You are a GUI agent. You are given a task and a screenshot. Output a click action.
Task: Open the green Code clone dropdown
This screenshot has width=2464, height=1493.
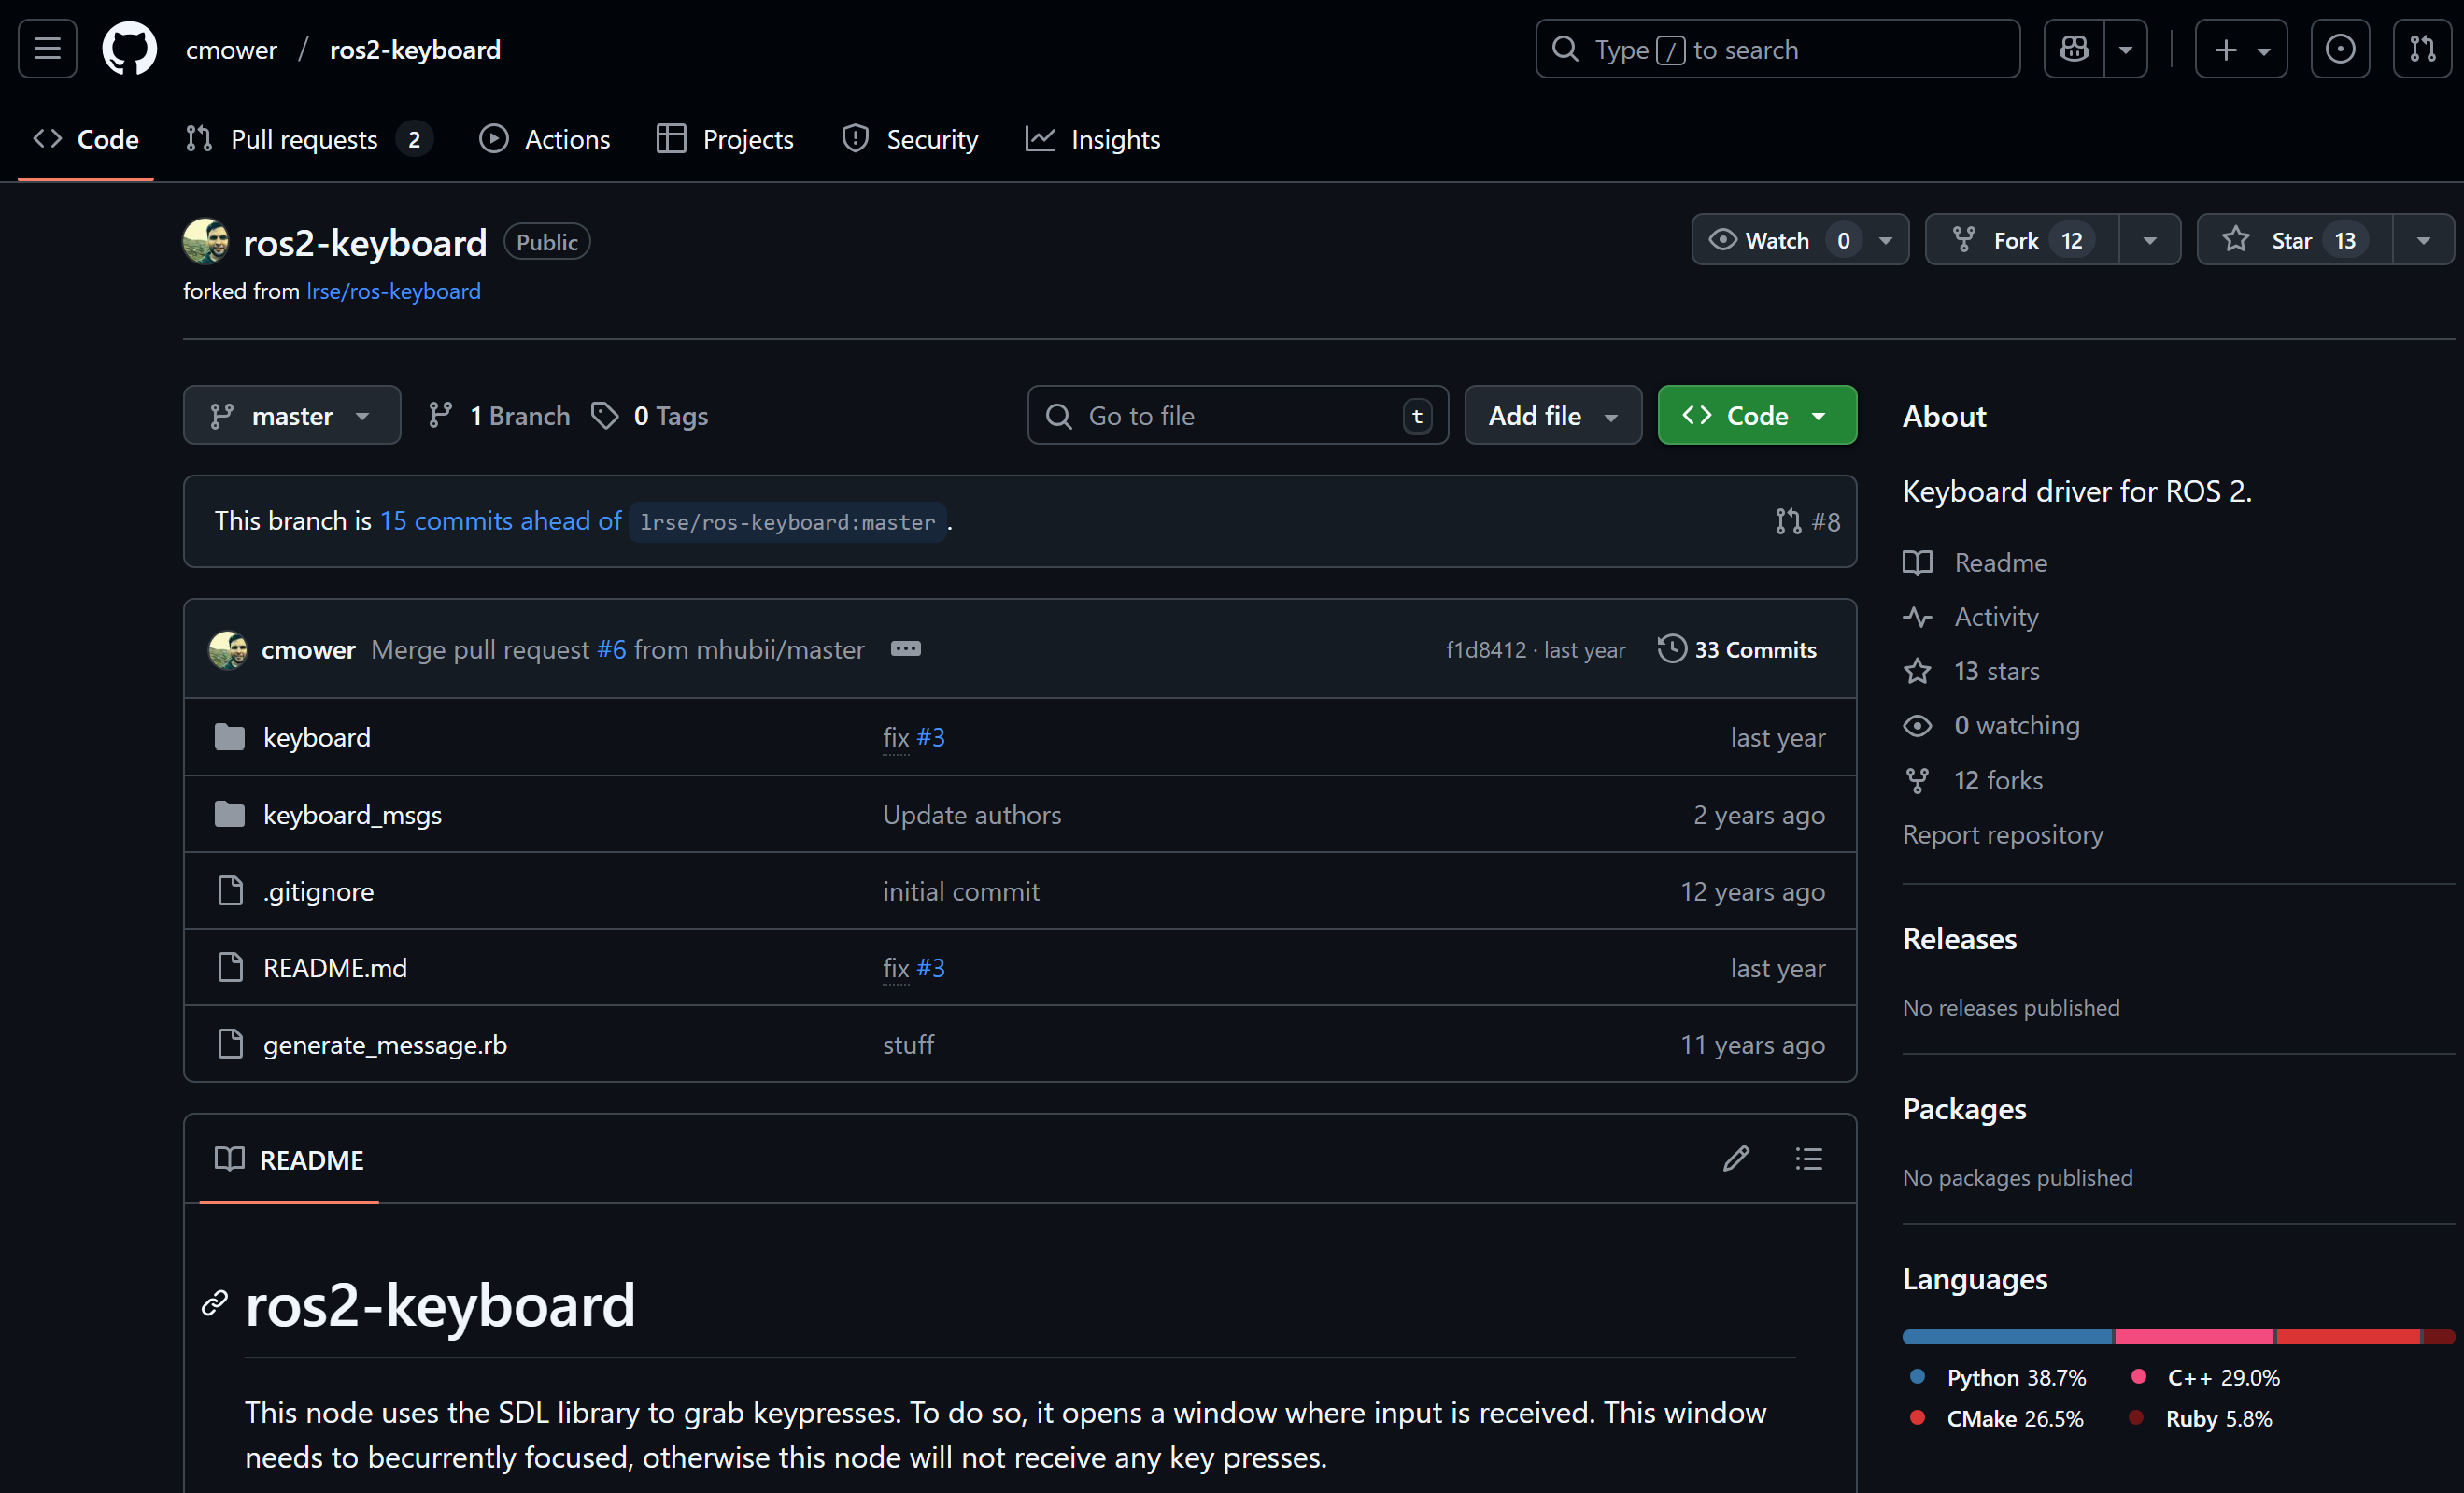click(x=1756, y=415)
